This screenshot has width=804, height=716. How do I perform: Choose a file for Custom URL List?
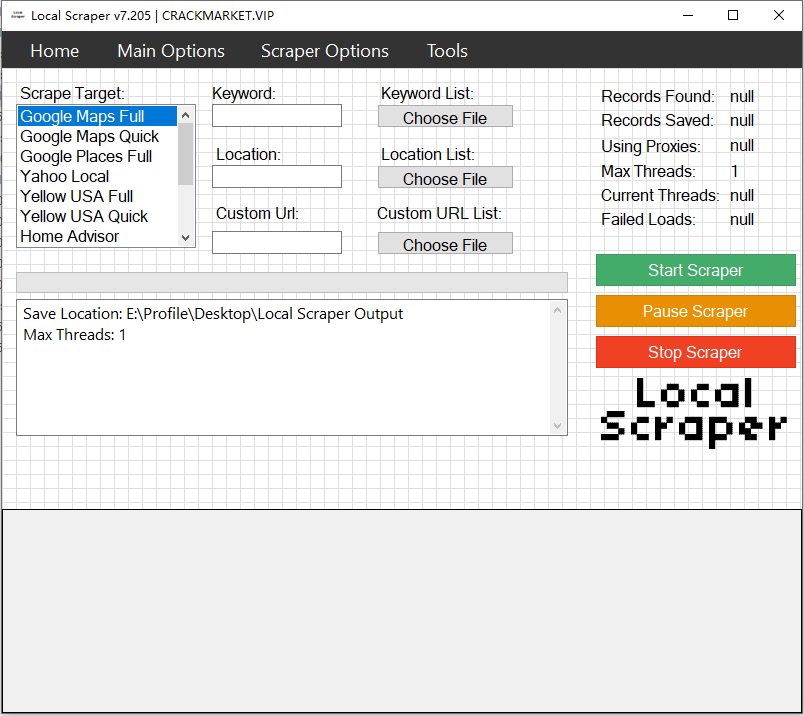tap(445, 243)
